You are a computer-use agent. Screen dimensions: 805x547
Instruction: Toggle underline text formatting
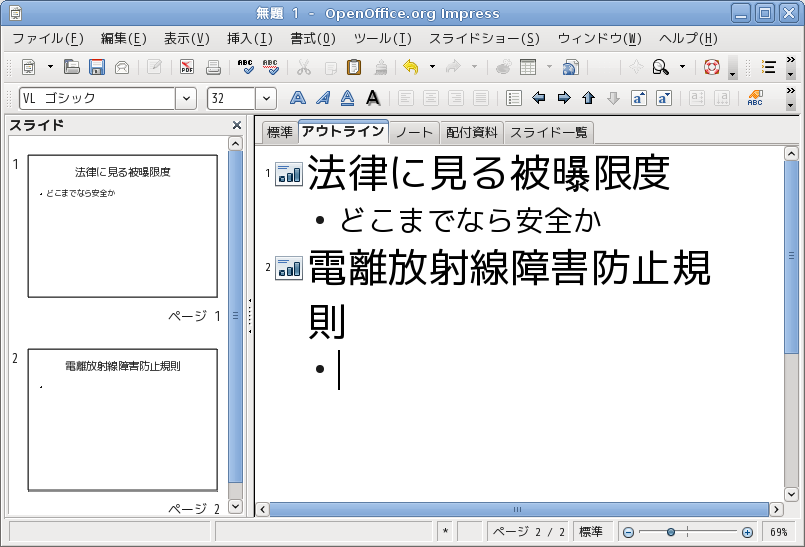click(348, 98)
